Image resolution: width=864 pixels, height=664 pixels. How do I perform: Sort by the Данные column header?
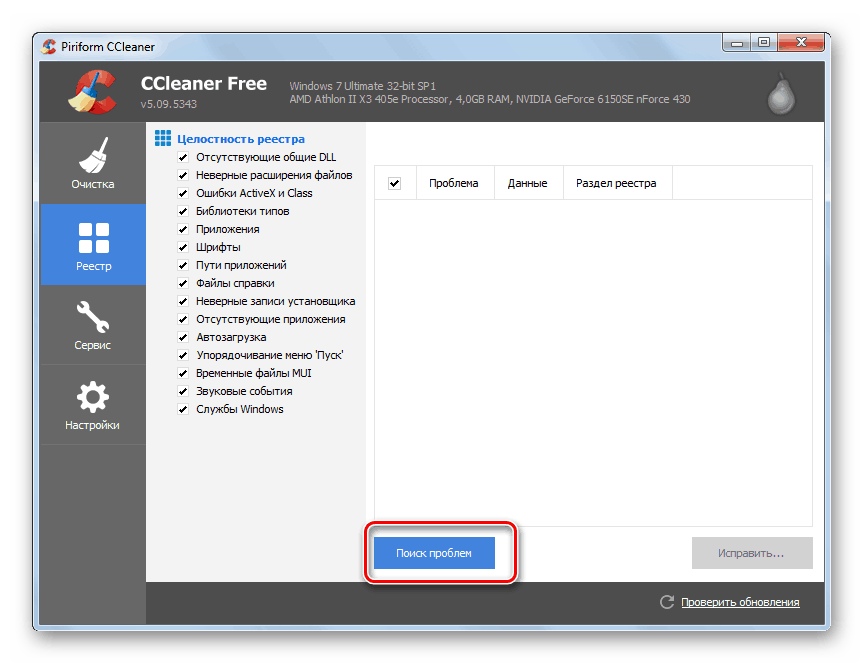(x=528, y=183)
